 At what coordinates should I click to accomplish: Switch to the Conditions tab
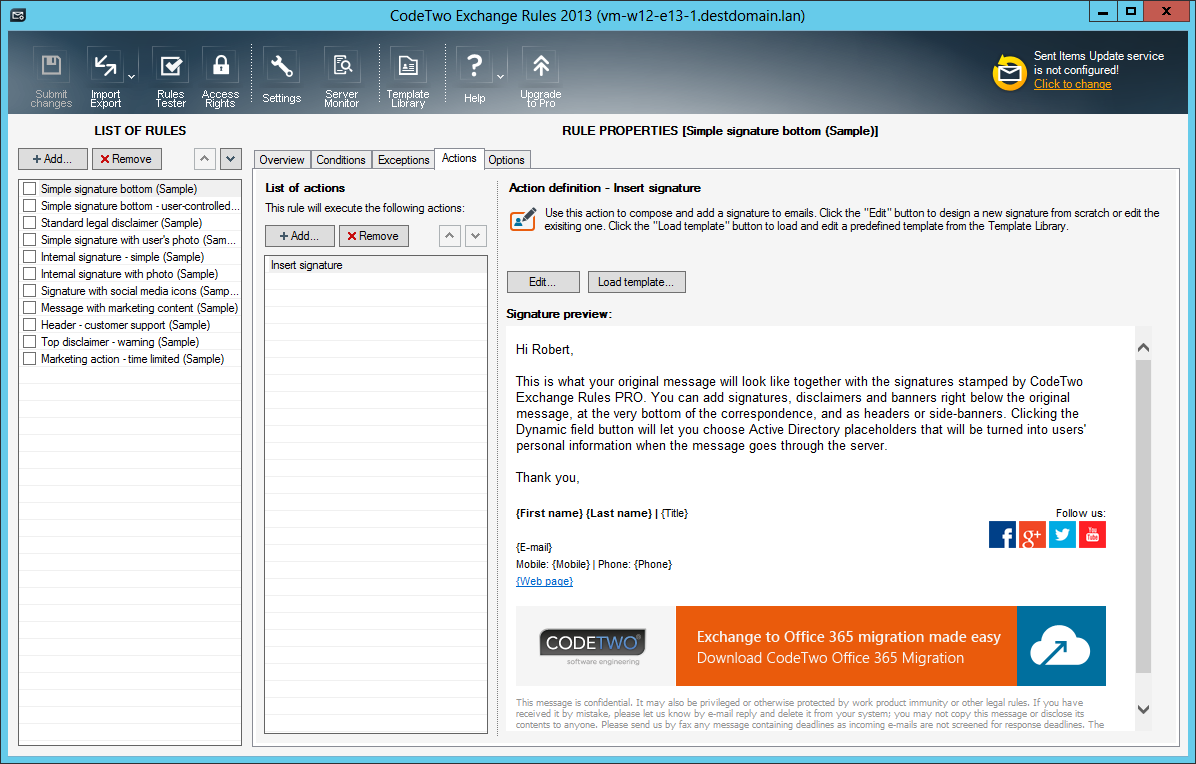click(x=340, y=159)
